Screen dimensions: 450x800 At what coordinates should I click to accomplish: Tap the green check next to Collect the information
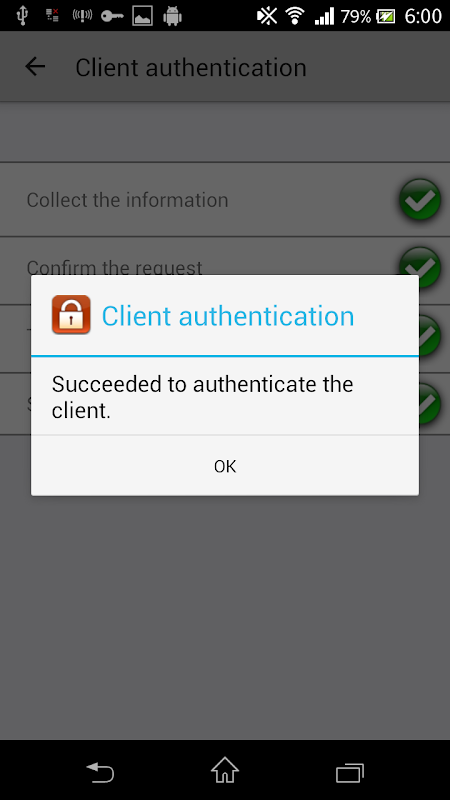[419, 199]
